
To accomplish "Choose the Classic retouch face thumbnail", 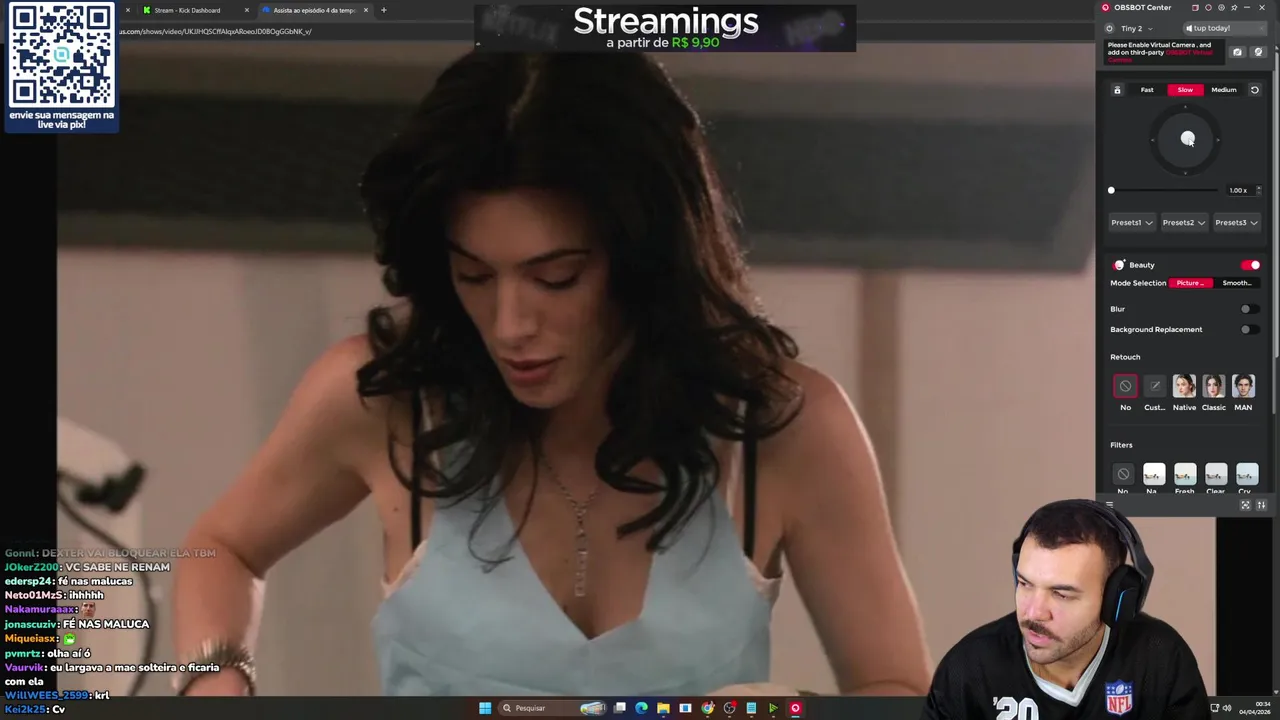I will pyautogui.click(x=1214, y=386).
